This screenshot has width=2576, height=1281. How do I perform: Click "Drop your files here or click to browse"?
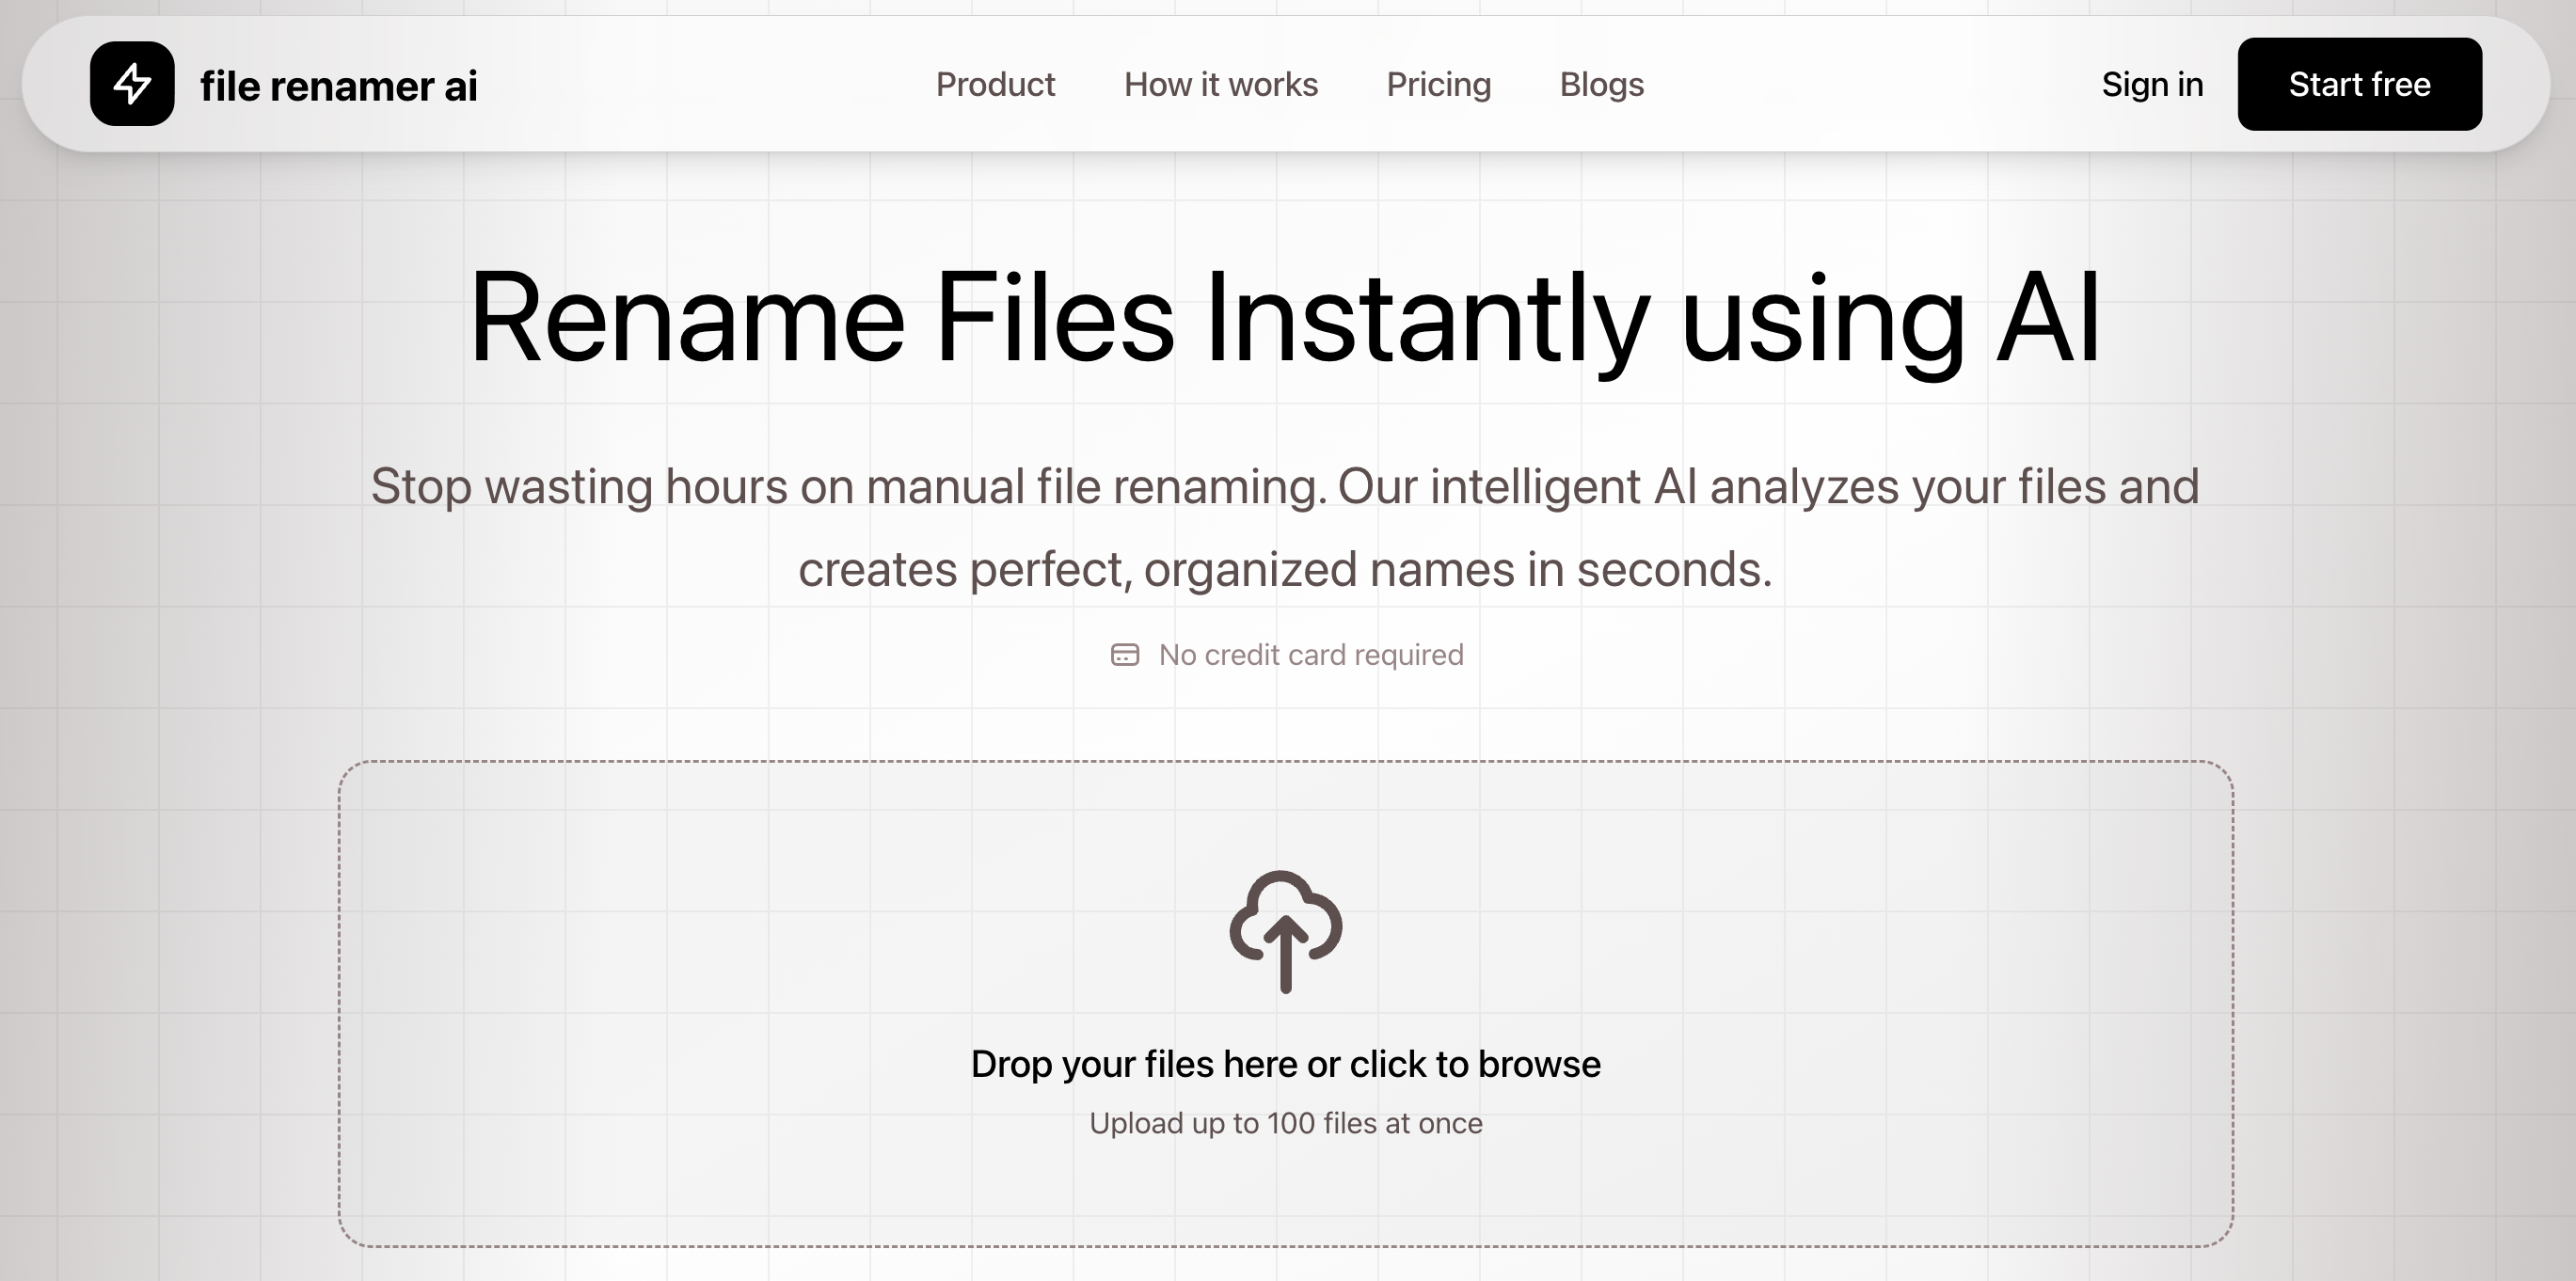click(1286, 1064)
